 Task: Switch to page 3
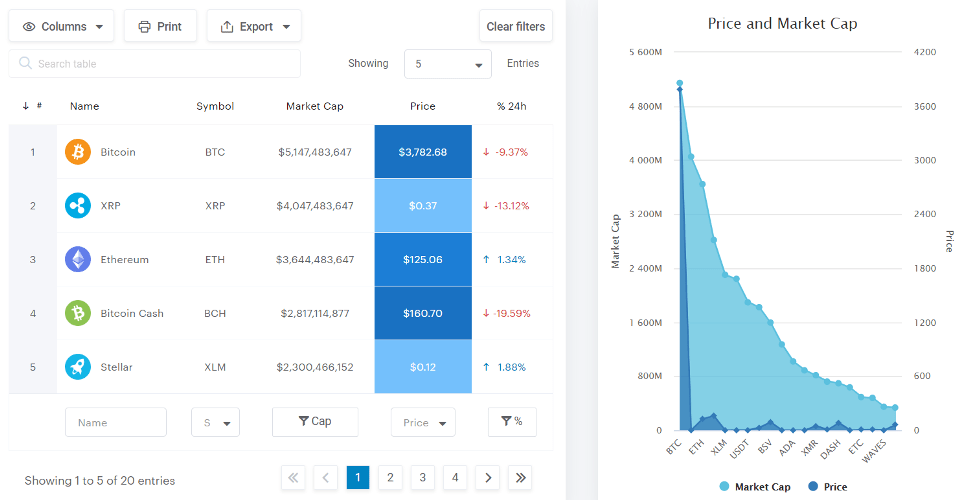tap(423, 478)
